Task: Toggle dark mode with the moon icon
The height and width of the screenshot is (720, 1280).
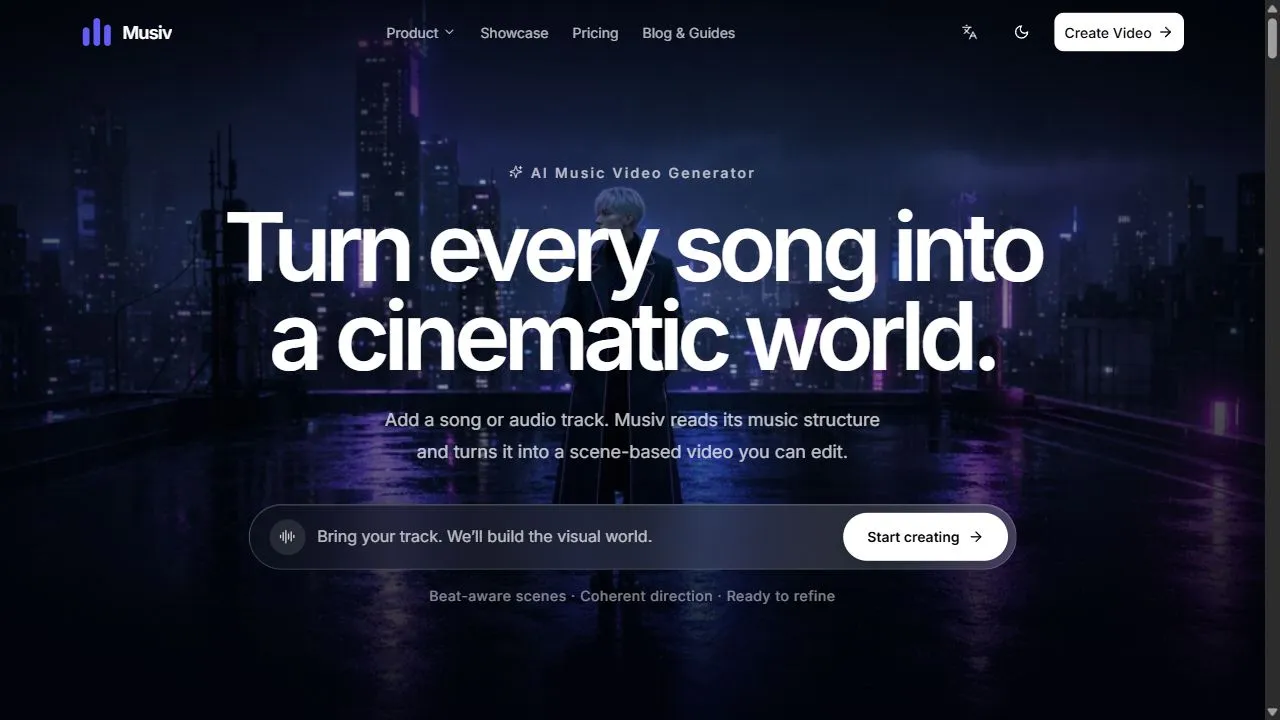Action: click(1021, 32)
